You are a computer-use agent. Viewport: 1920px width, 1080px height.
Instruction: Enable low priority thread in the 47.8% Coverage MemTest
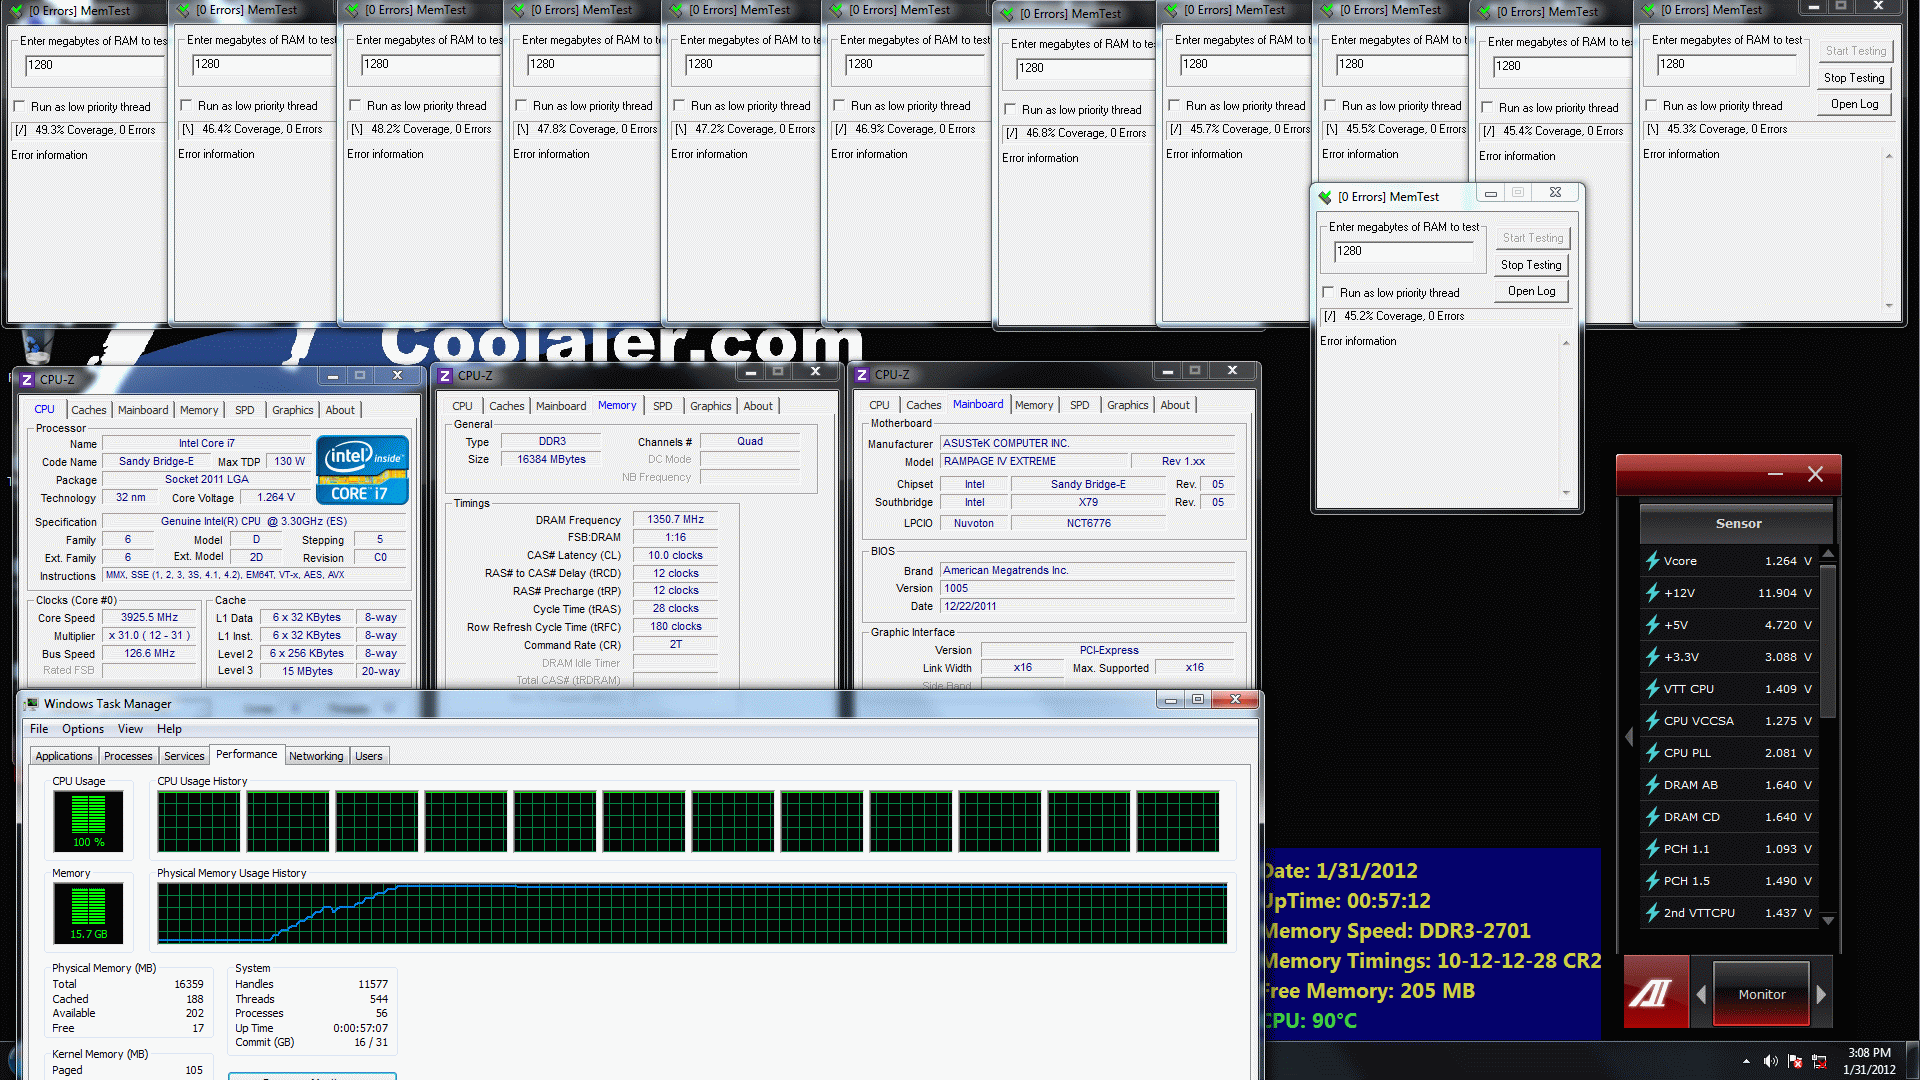[521, 105]
